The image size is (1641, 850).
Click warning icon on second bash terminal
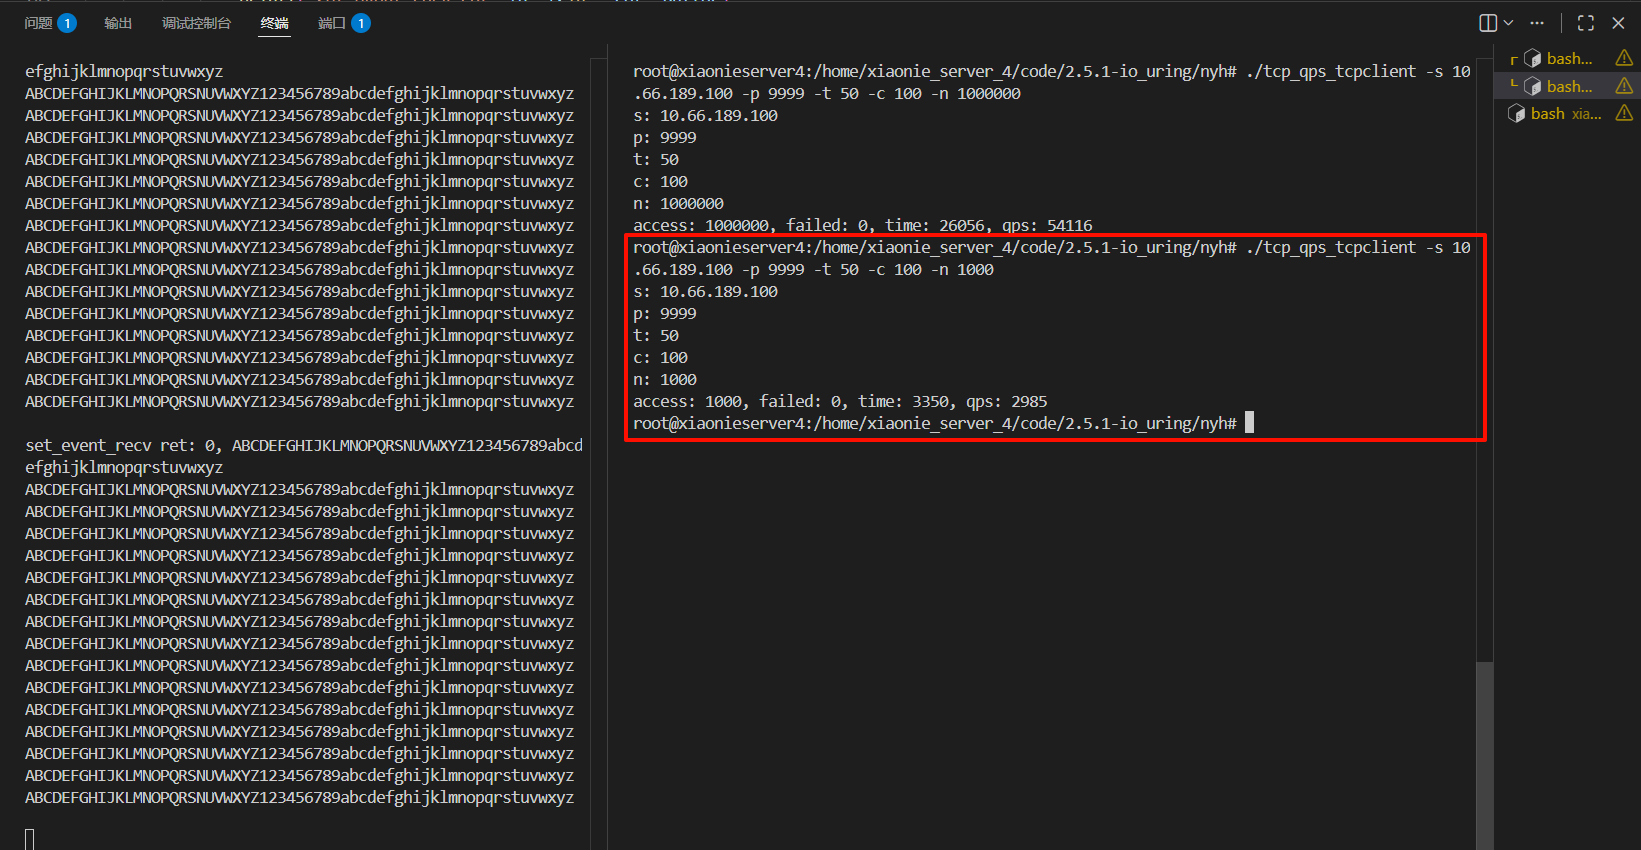pos(1624,87)
